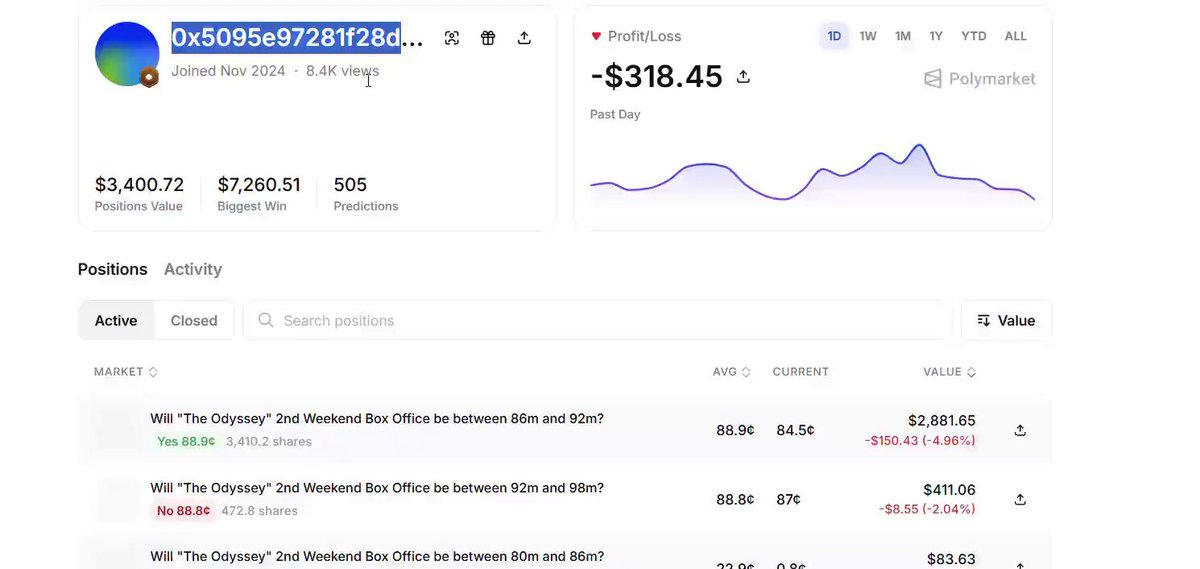The width and height of the screenshot is (1200, 569).
Task: Click the 8.4K views text
Action: (343, 71)
